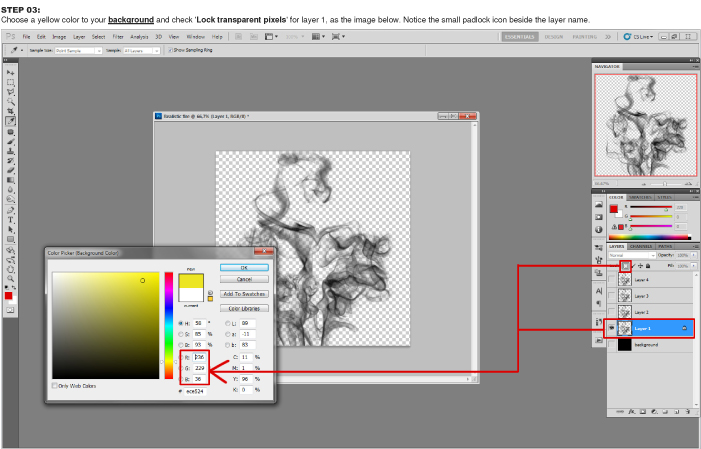Viewport: 701px width, 449px height.
Task: Open the Layer menu
Action: 79,37
